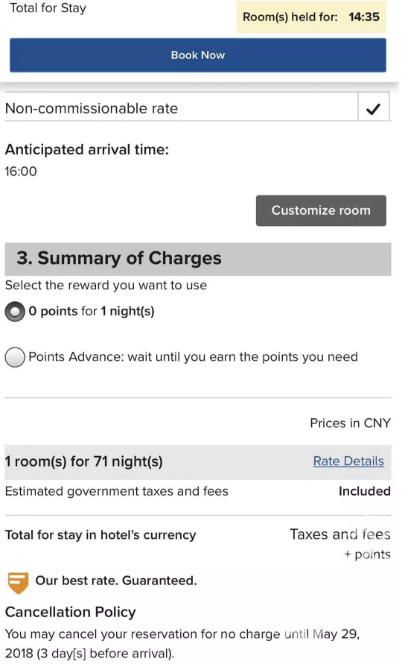The height and width of the screenshot is (667, 412).
Task: Click the best rate guarantee shield icon
Action: (x=18, y=582)
